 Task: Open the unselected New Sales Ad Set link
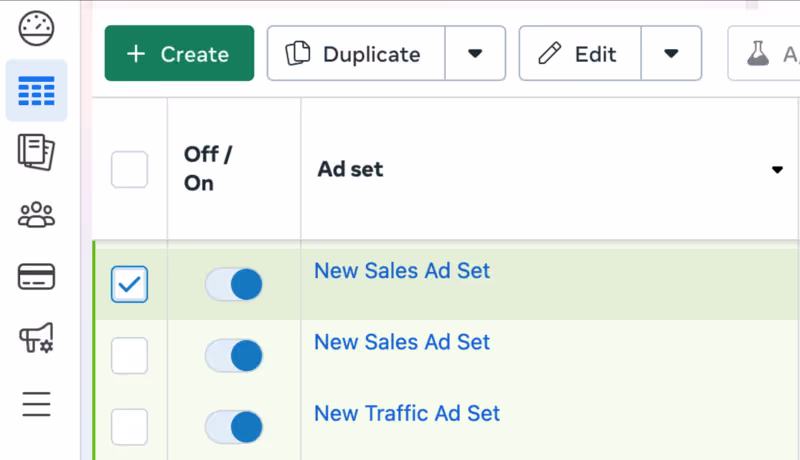(x=402, y=342)
